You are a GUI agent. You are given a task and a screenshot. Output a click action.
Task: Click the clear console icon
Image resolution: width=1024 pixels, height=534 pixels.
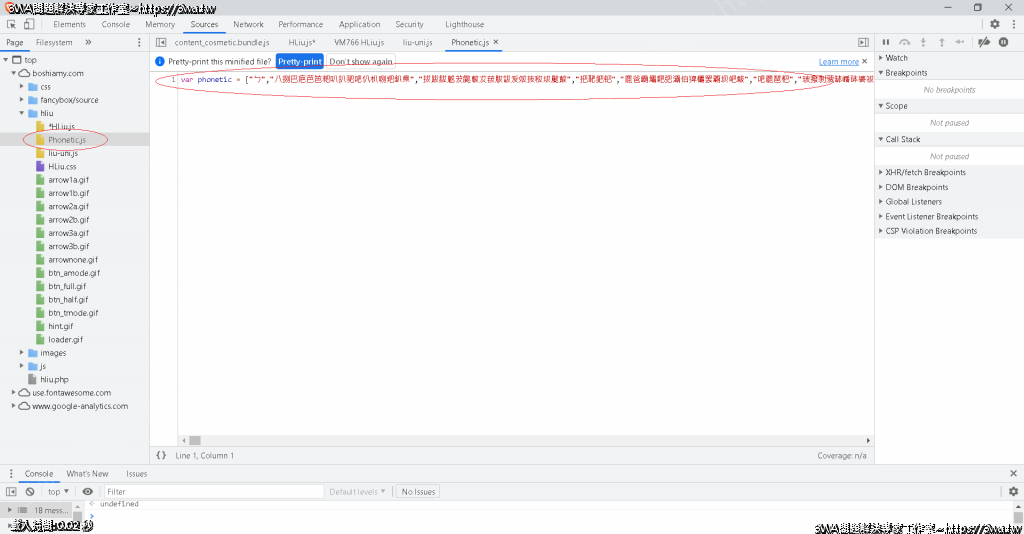[x=30, y=492]
